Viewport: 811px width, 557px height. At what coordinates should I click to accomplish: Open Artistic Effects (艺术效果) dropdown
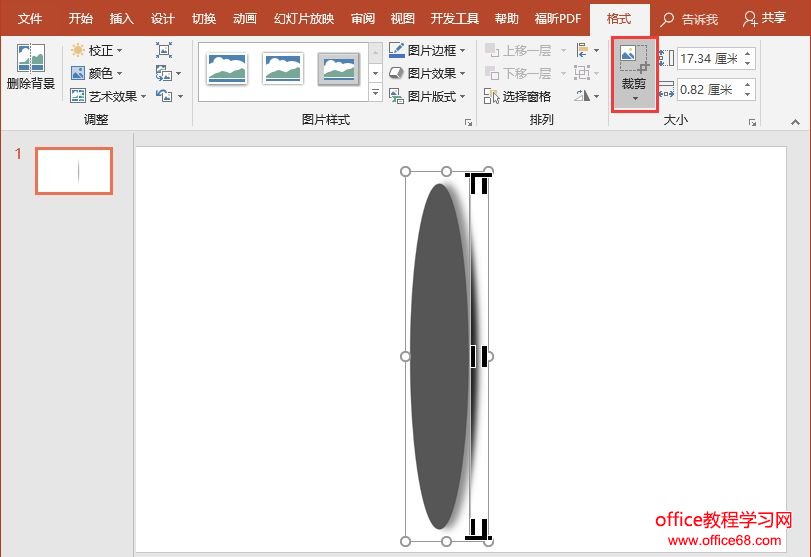109,96
